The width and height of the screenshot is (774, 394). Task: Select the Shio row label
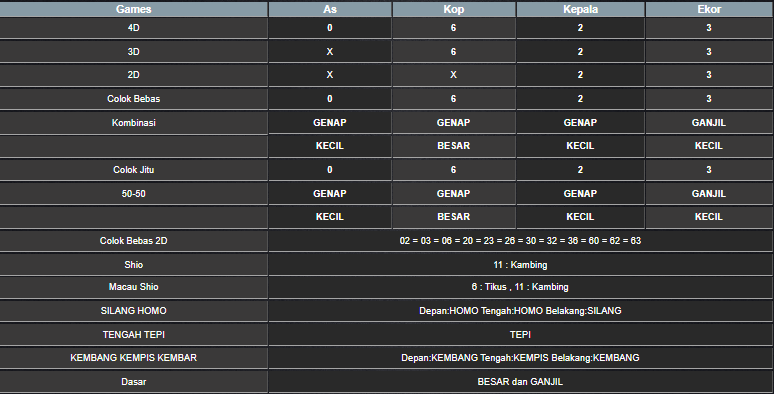click(x=133, y=265)
